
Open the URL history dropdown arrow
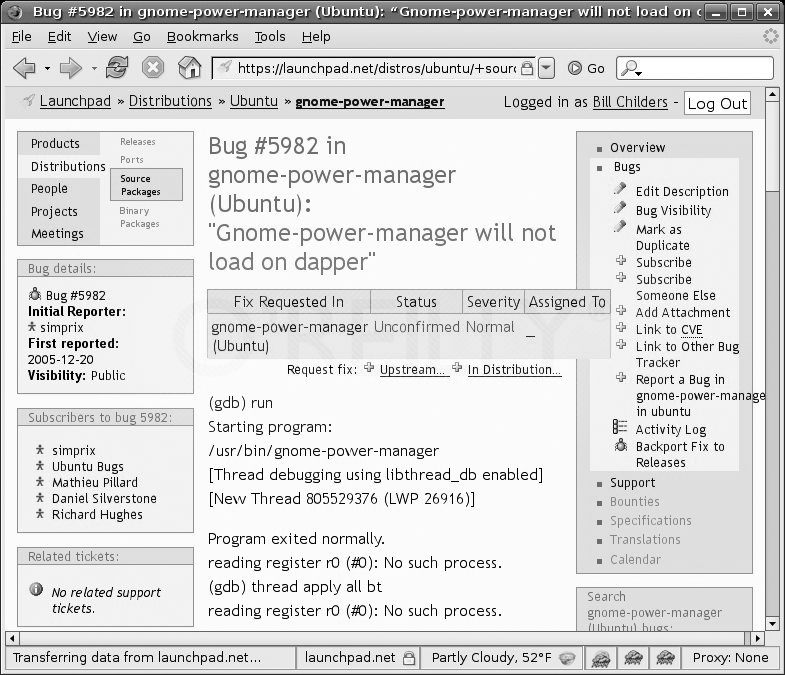(546, 68)
